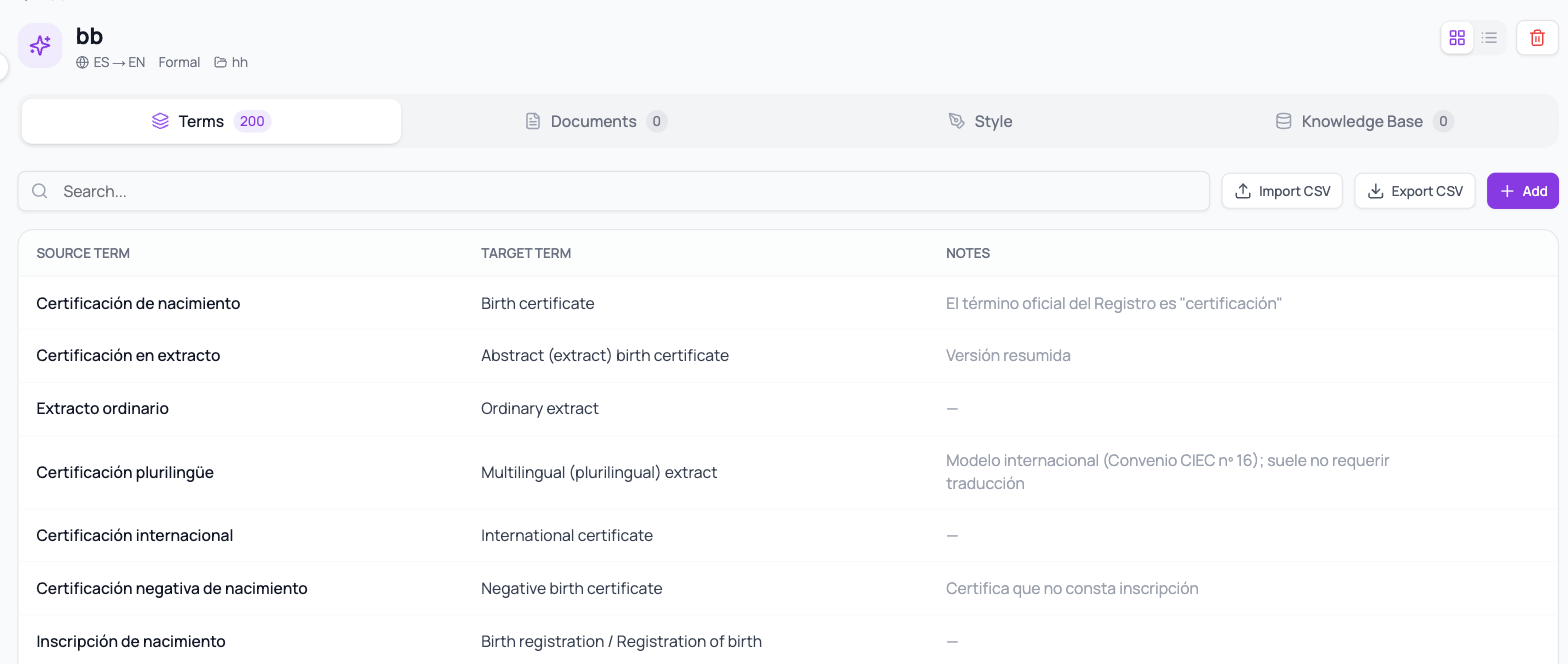The image size is (1568, 664).
Task: Delete glossary with the red trash icon
Action: (x=1537, y=38)
